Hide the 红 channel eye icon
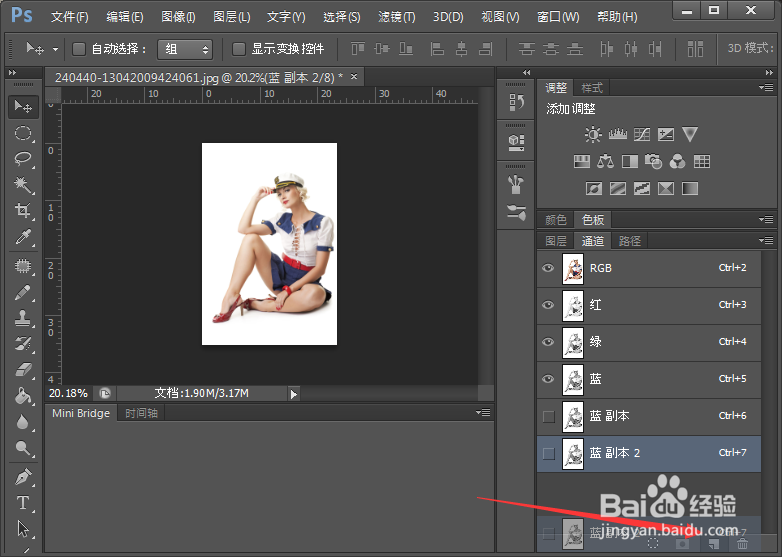Viewport: 782px width, 557px height. coord(548,305)
